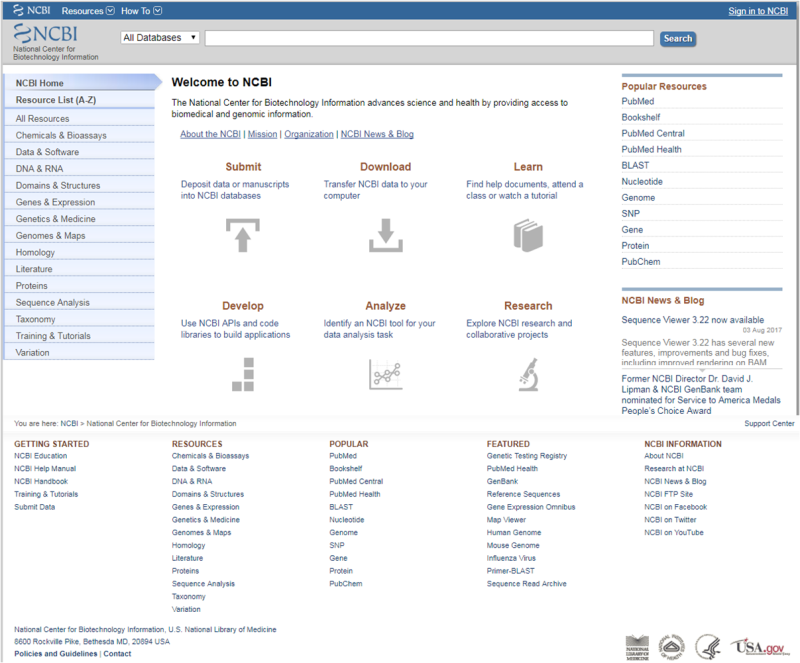Image resolution: width=800 pixels, height=663 pixels.
Task: Click the National Library of Medicine logo
Action: tap(637, 648)
